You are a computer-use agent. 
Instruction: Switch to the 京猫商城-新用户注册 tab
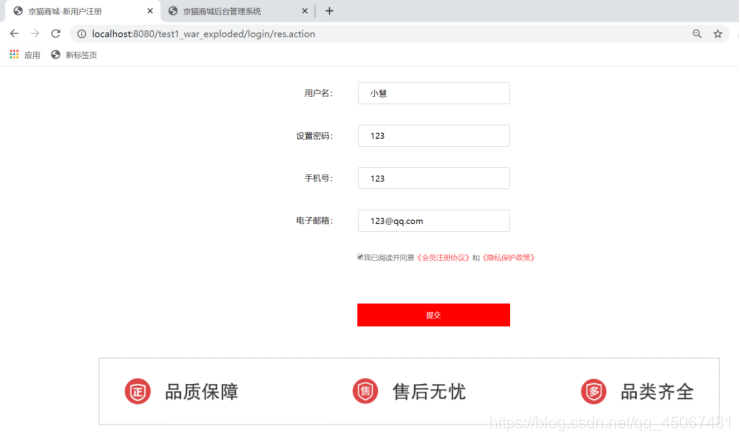(83, 11)
